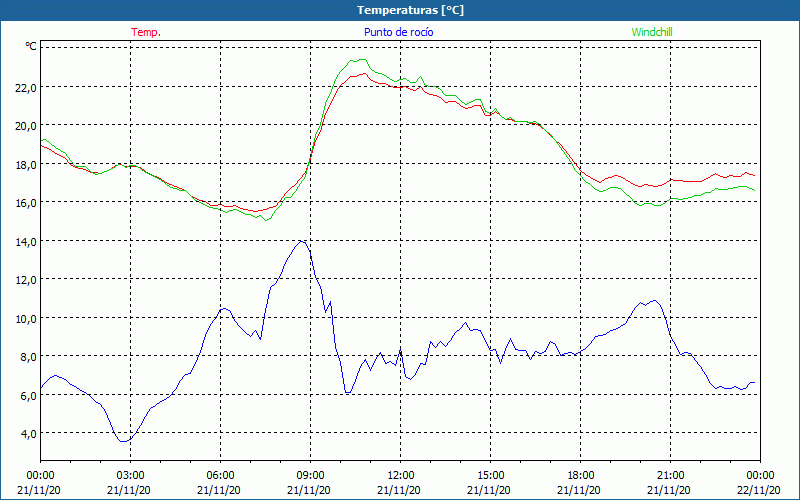Click the 12:00 time axis label

(x=401, y=476)
